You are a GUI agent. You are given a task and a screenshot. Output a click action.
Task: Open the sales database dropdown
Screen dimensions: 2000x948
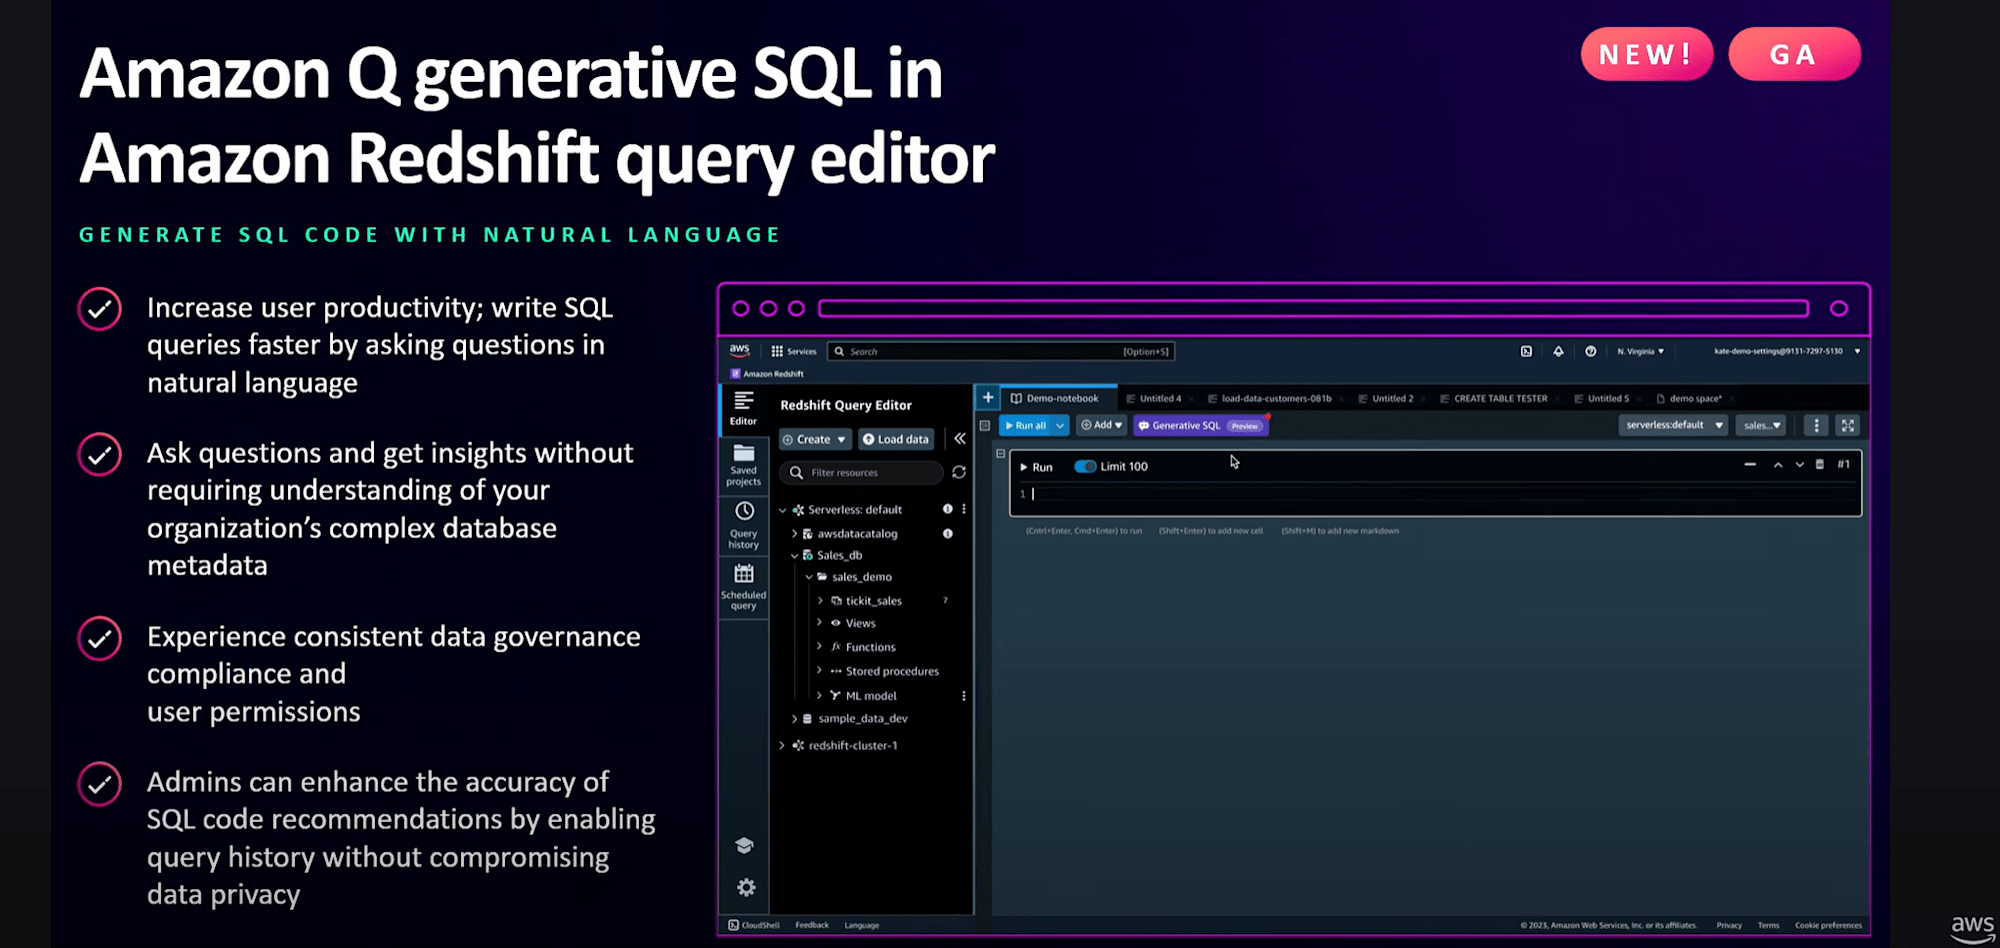(1761, 426)
